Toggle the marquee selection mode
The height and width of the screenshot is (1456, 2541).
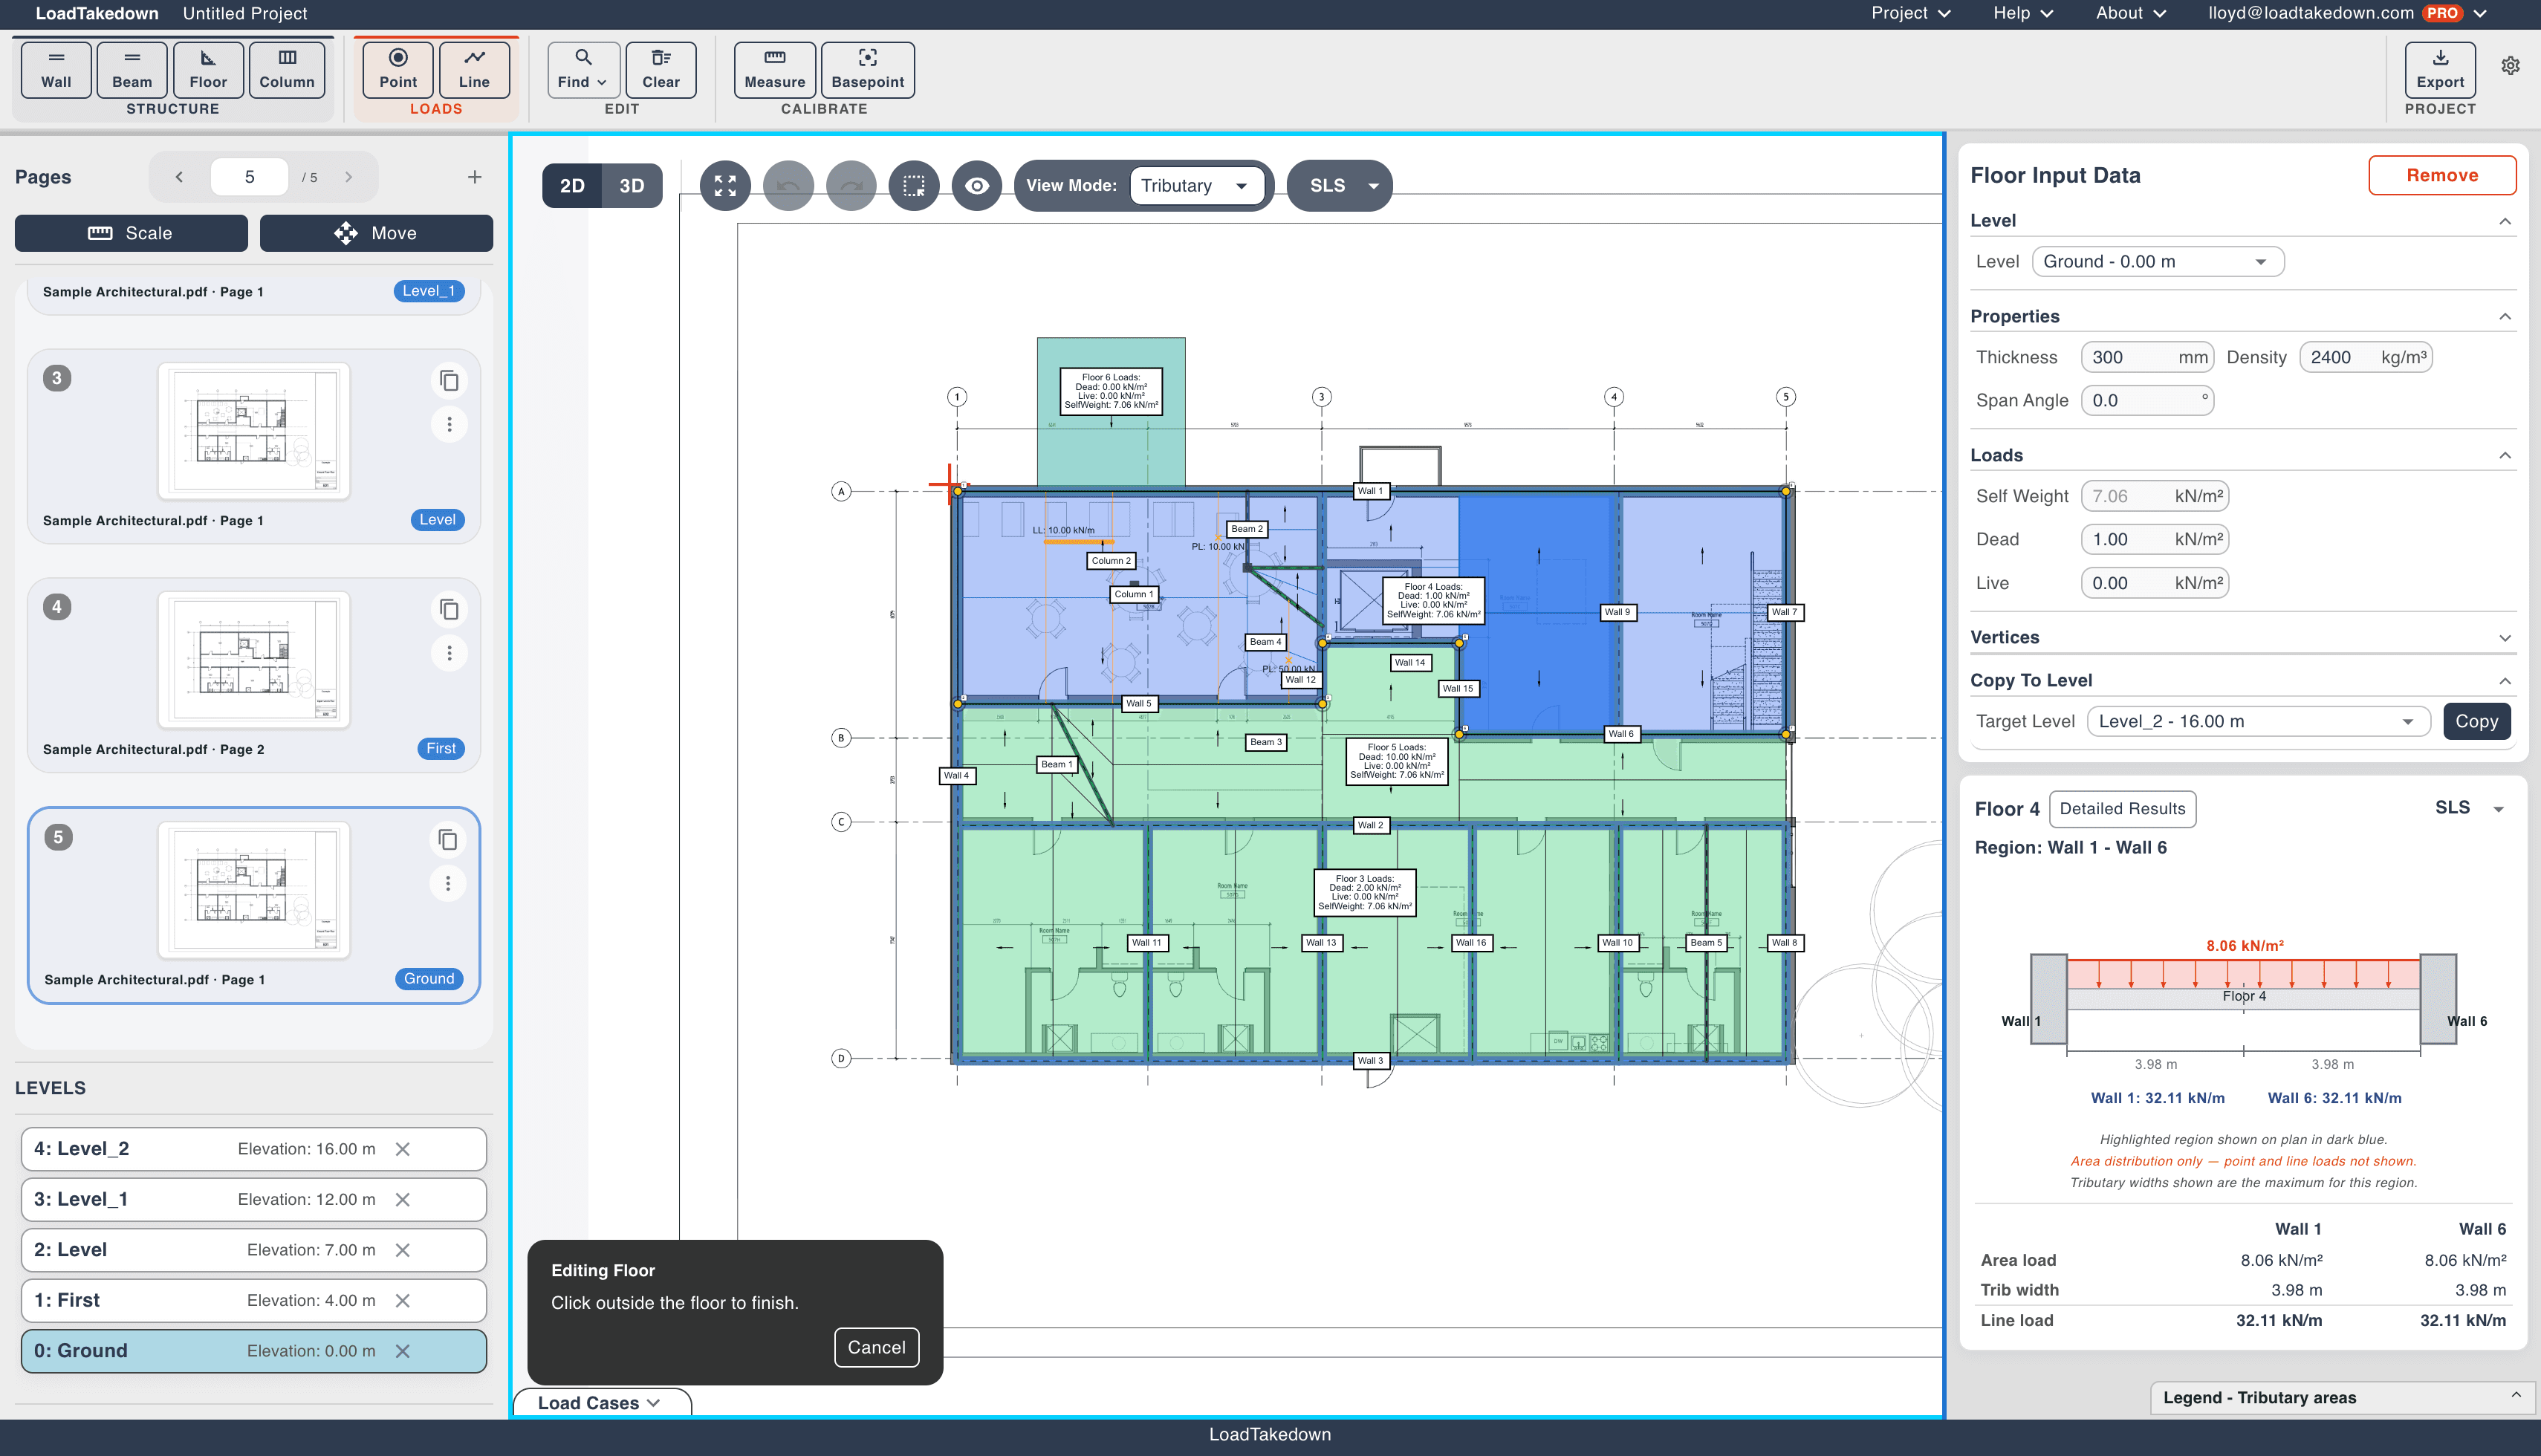[x=913, y=185]
